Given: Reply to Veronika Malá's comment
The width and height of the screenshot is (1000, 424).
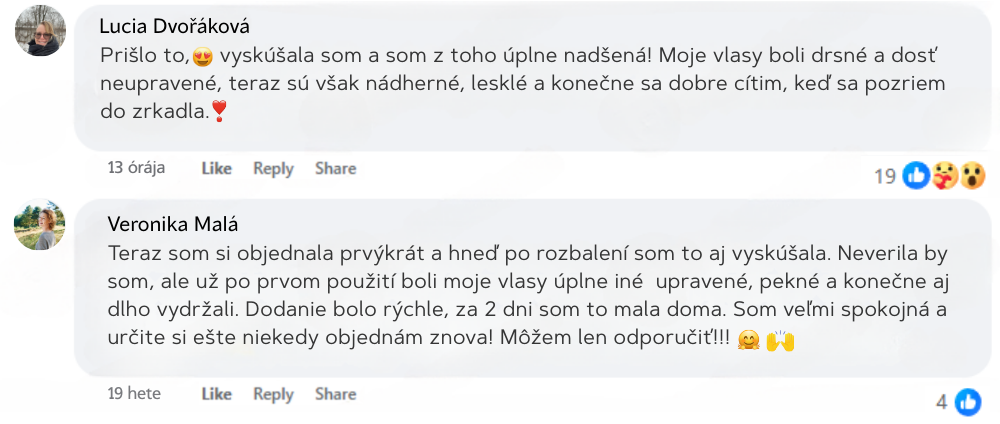Looking at the screenshot, I should (273, 394).
